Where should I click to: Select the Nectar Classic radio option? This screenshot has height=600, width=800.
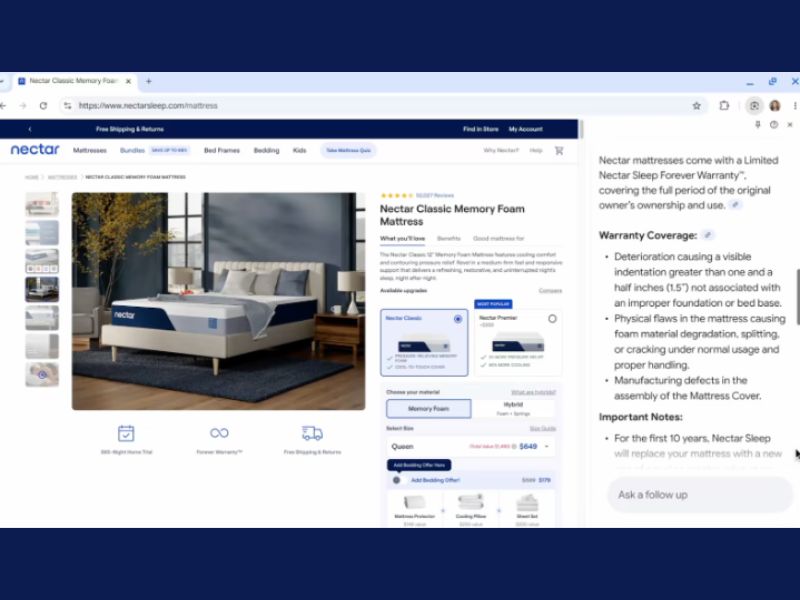458,319
